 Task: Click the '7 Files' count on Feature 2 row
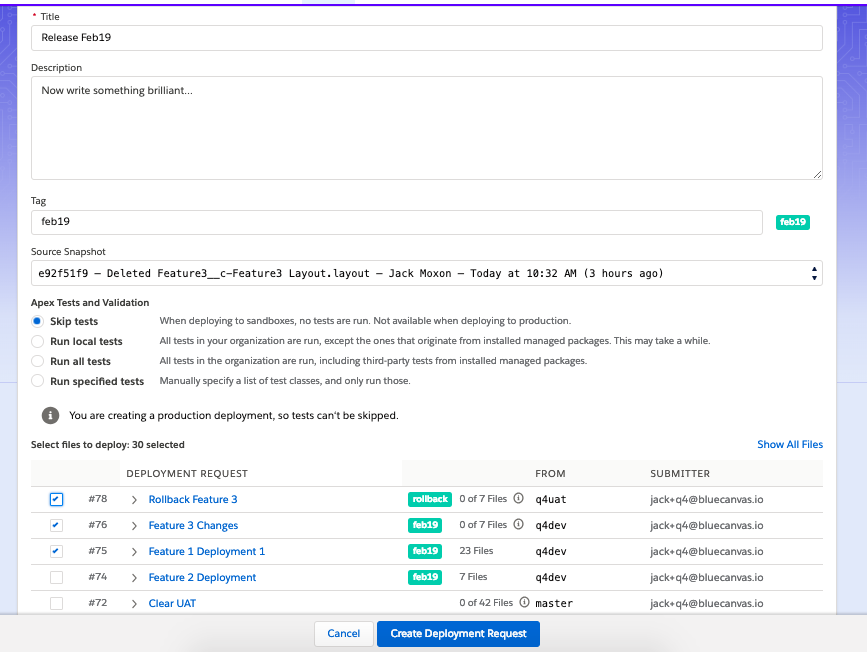point(473,577)
